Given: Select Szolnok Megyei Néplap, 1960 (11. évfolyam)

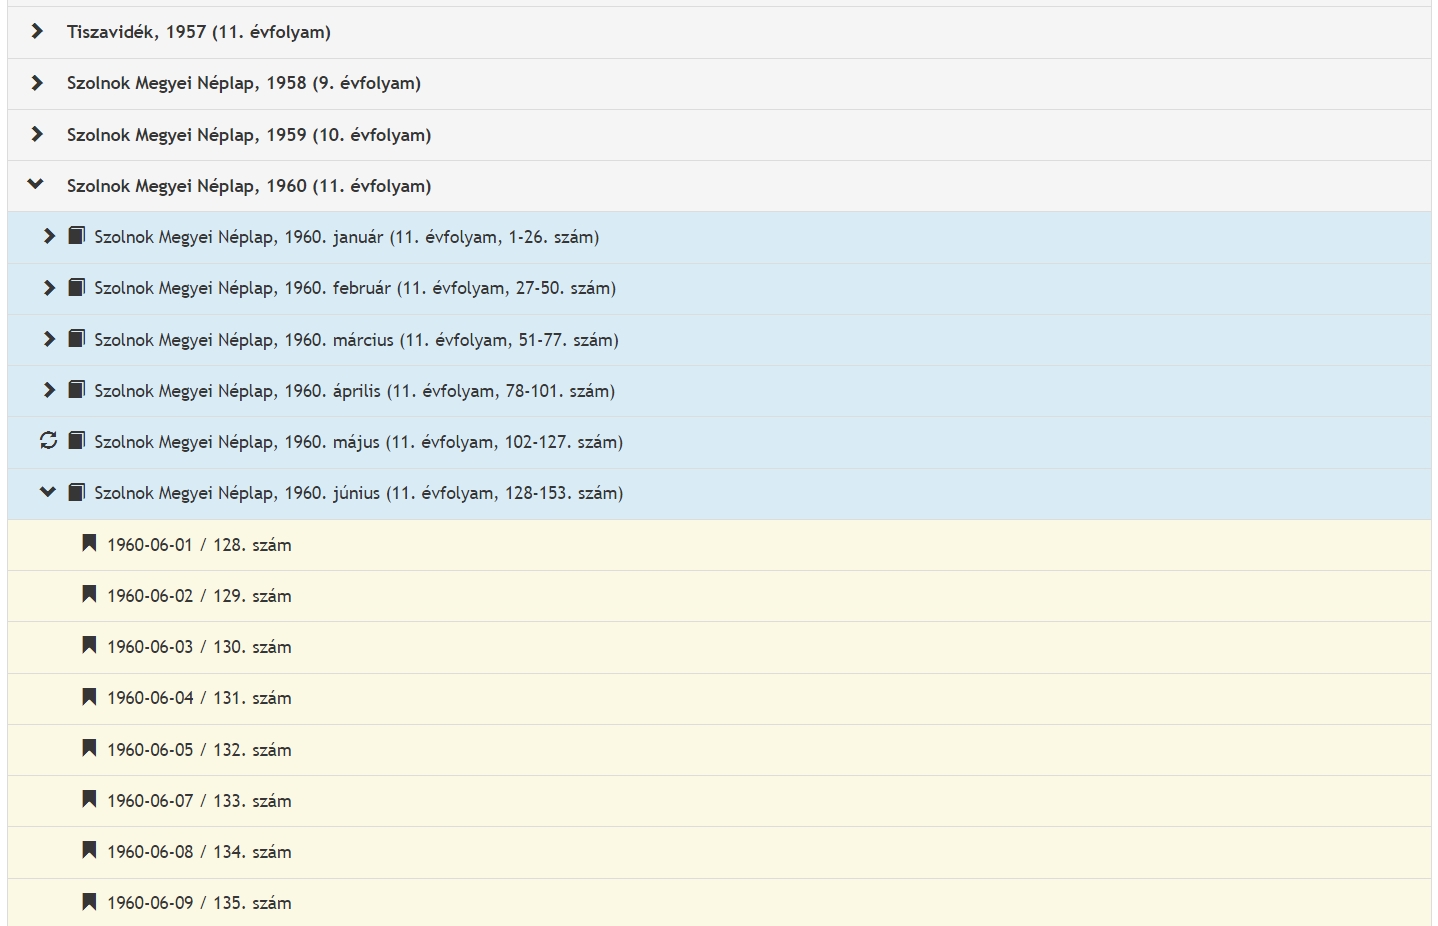Looking at the screenshot, I should click(249, 186).
